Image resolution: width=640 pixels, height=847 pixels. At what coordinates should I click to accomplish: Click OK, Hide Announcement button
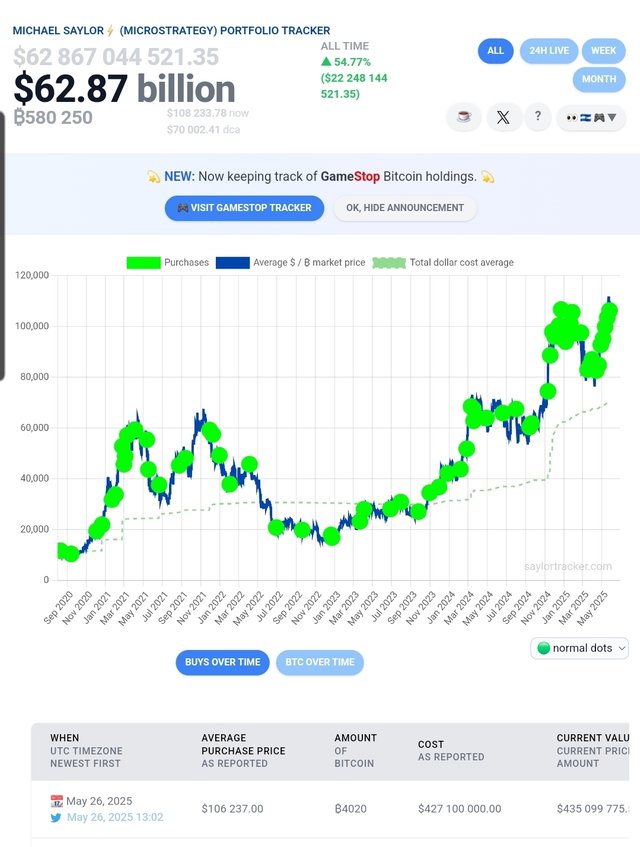click(405, 208)
